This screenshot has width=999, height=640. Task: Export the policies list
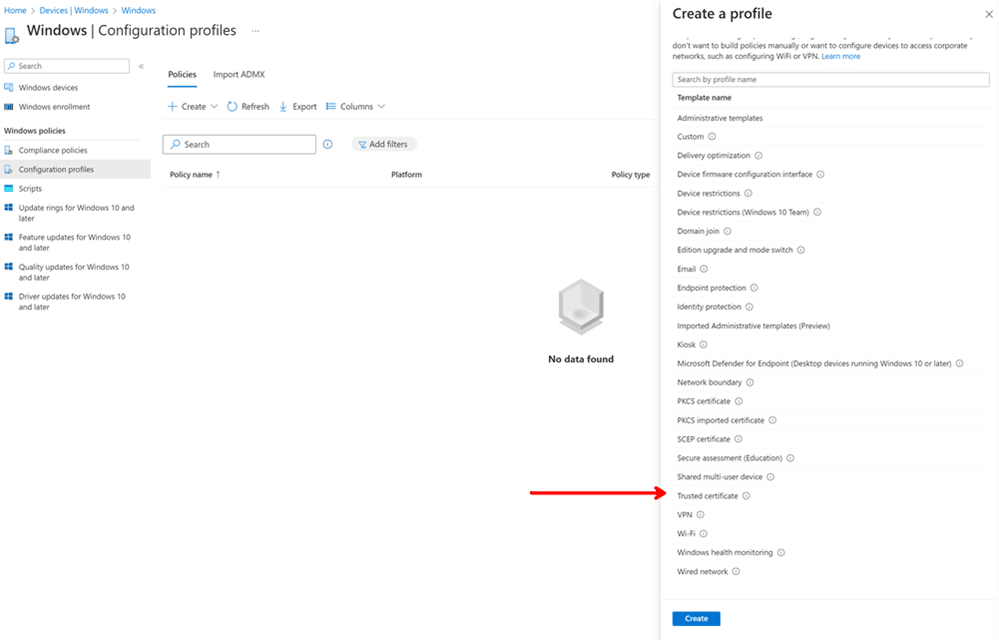[298, 106]
